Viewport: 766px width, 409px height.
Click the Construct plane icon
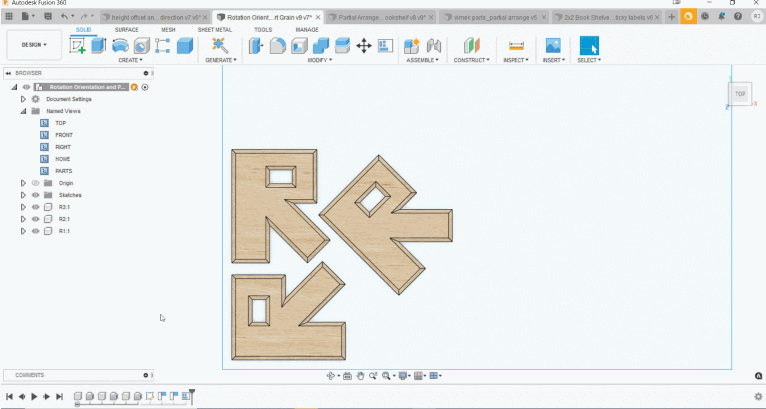[470, 46]
